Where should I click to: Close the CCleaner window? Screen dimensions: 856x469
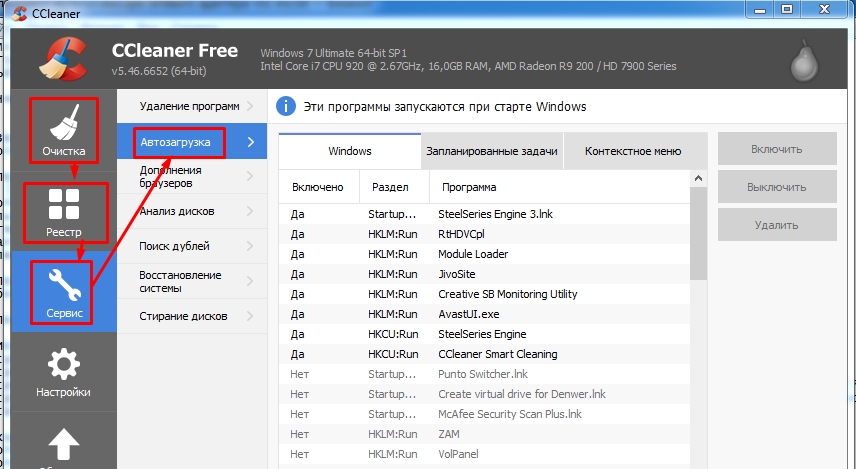click(824, 9)
